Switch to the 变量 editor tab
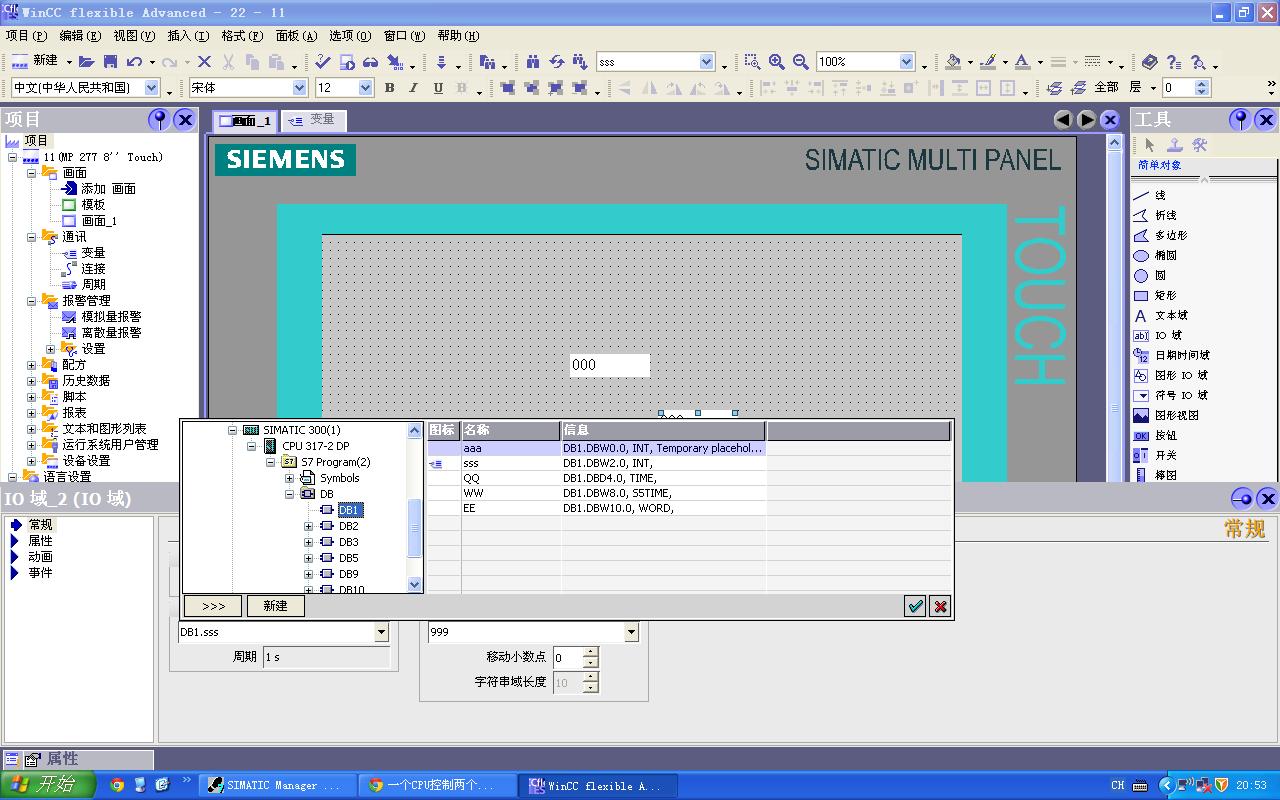This screenshot has width=1280, height=800. pos(312,120)
